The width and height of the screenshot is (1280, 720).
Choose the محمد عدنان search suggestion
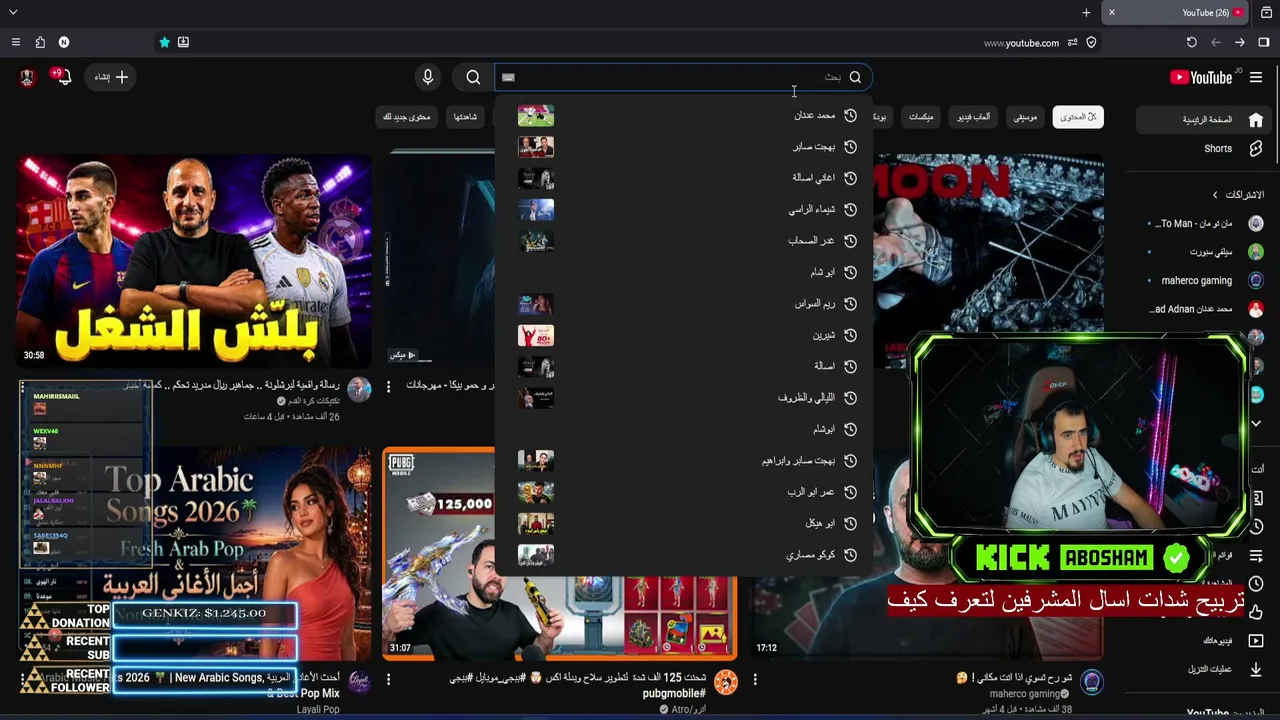point(683,116)
